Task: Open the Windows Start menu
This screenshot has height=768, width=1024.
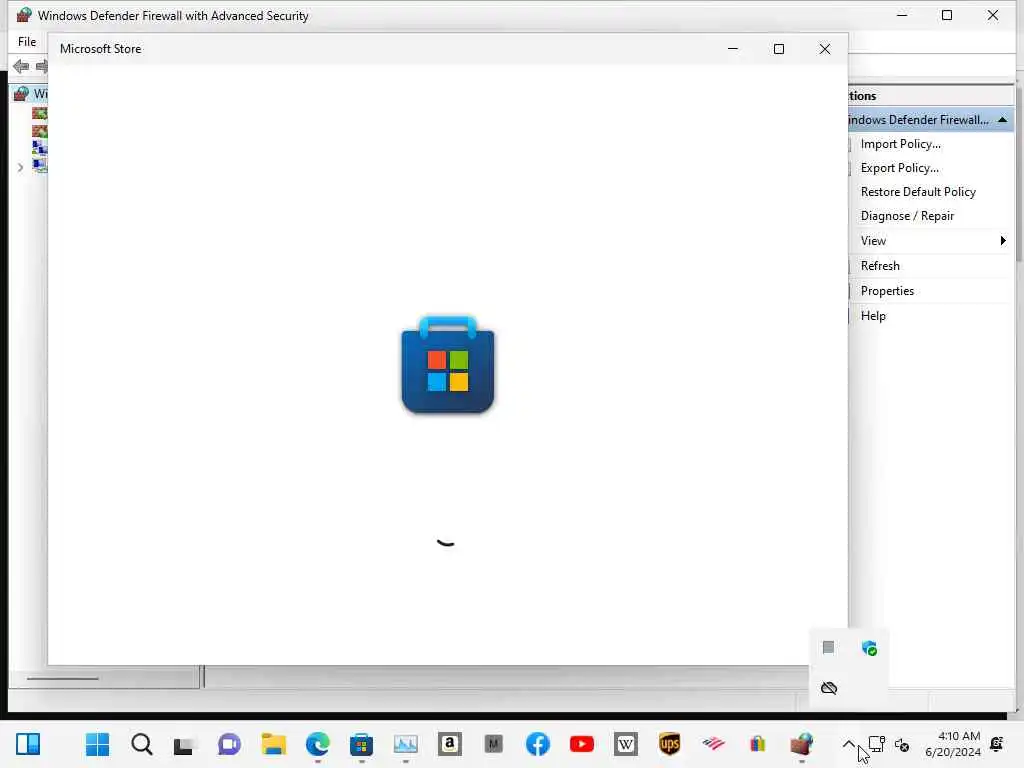Action: [x=97, y=744]
